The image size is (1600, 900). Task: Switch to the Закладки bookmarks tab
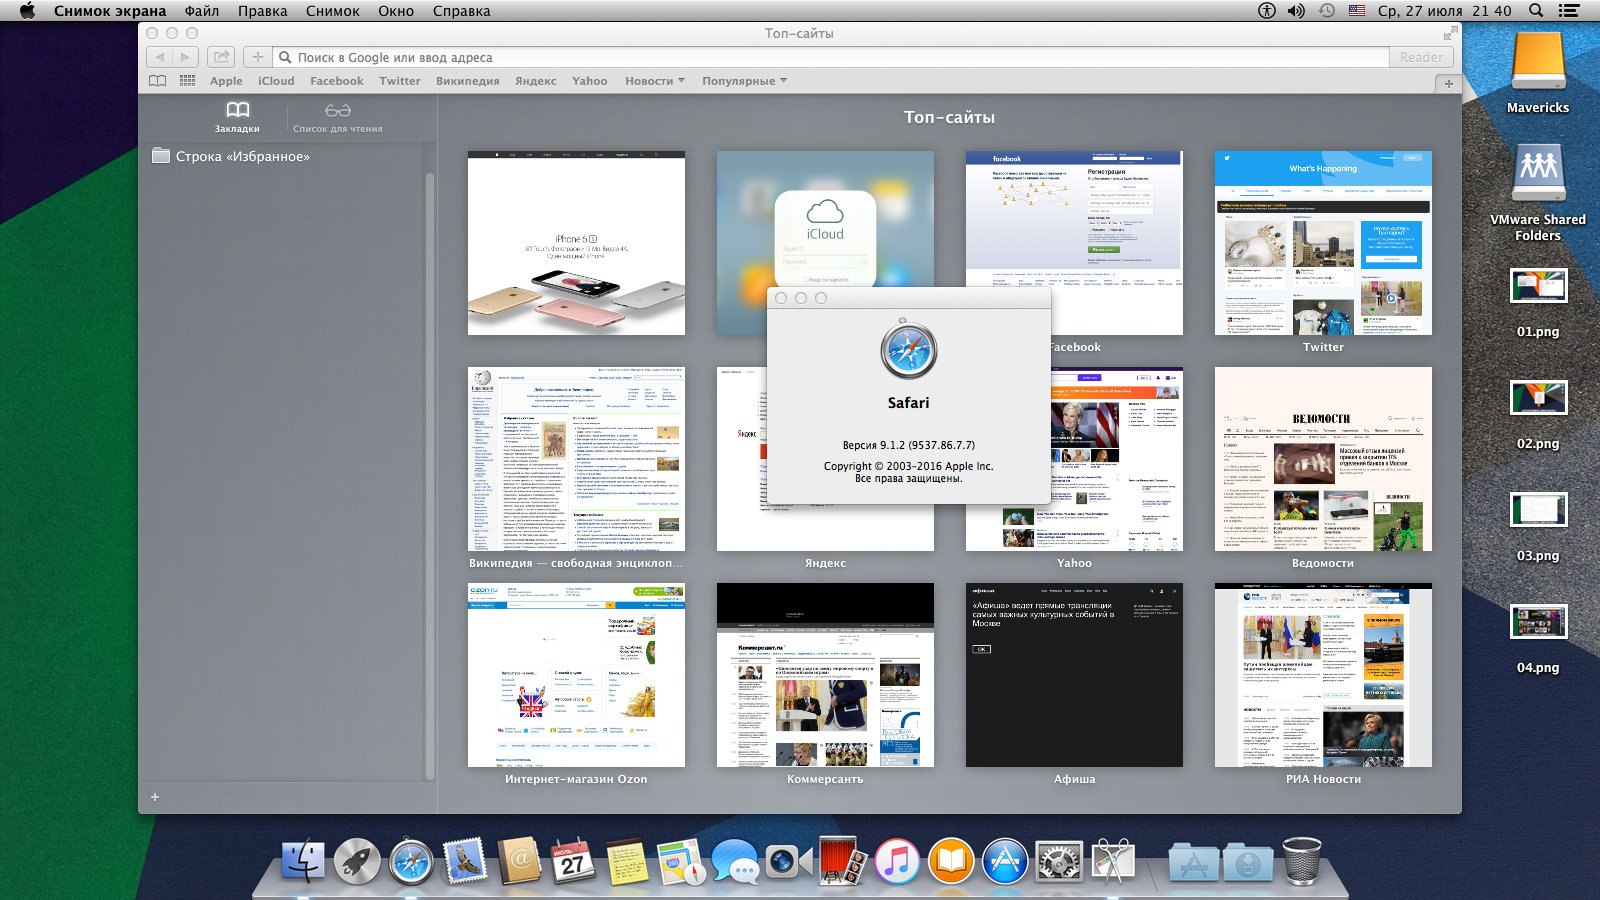237,116
